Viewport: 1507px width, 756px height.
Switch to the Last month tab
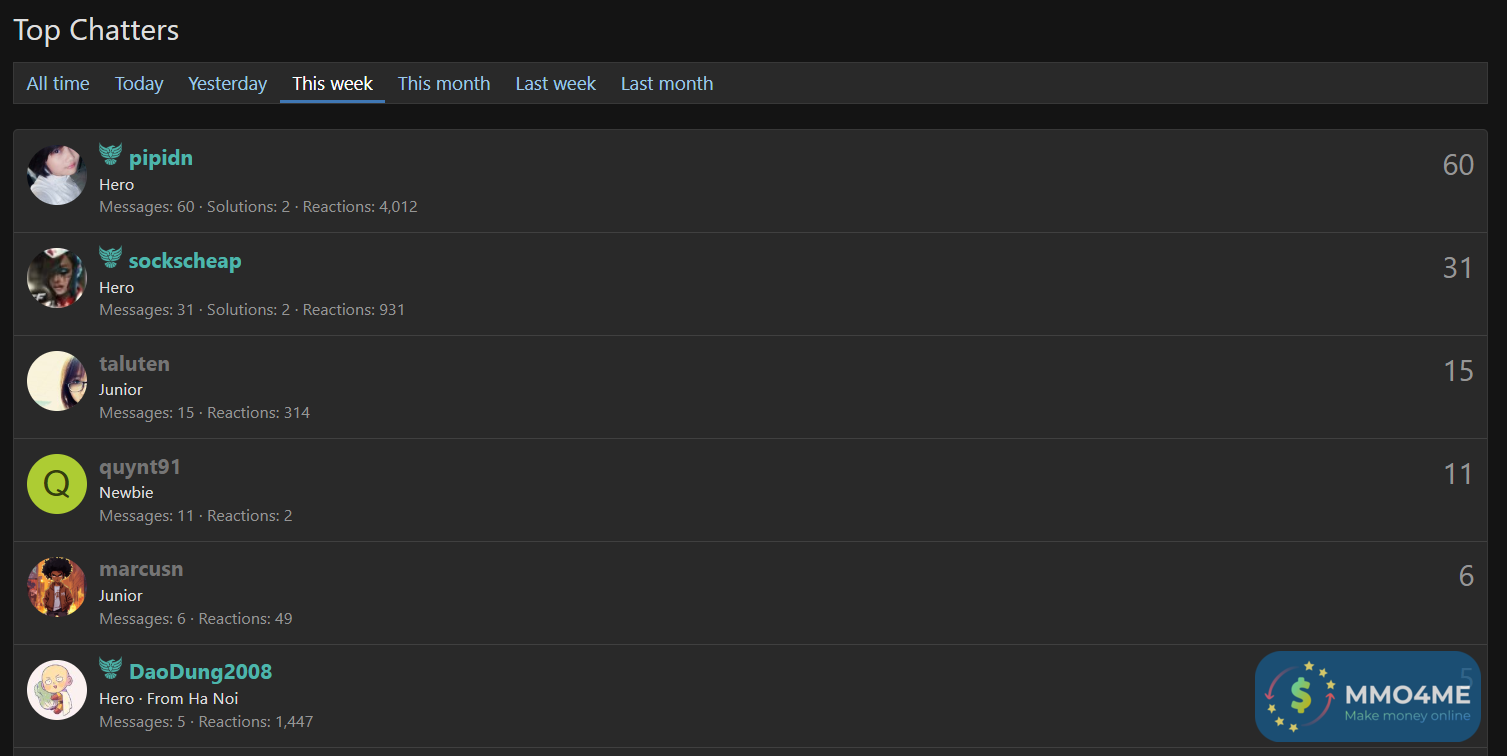pyautogui.click(x=666, y=84)
